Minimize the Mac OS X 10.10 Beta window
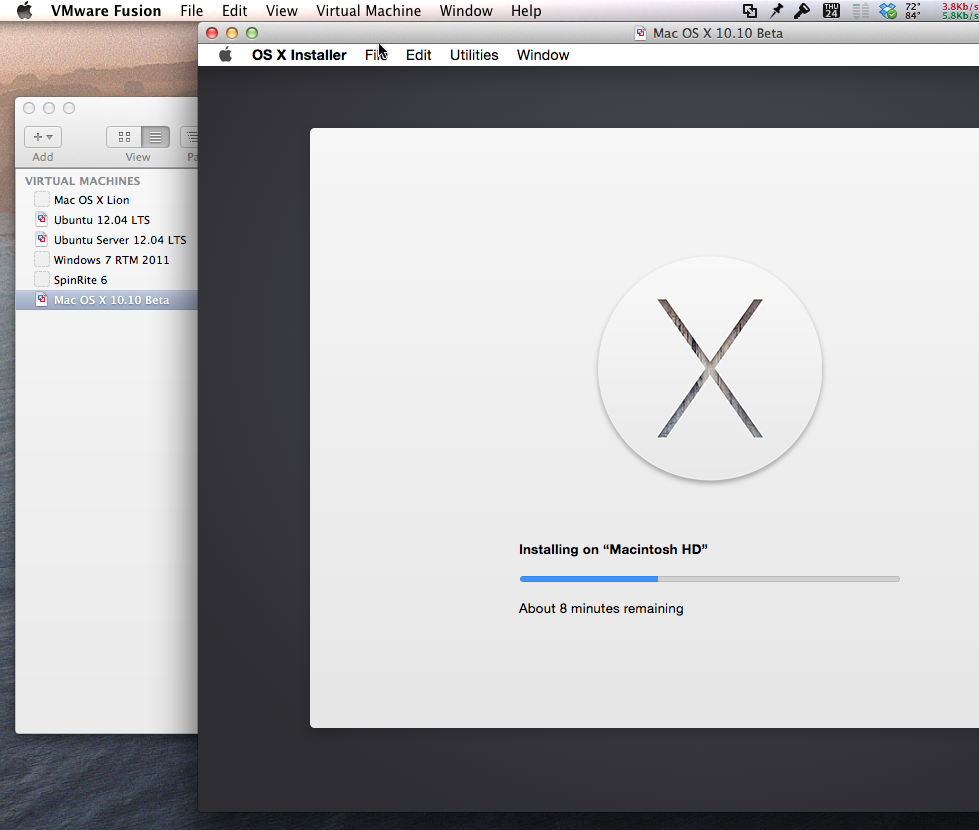The width and height of the screenshot is (979, 830). pyautogui.click(x=232, y=33)
